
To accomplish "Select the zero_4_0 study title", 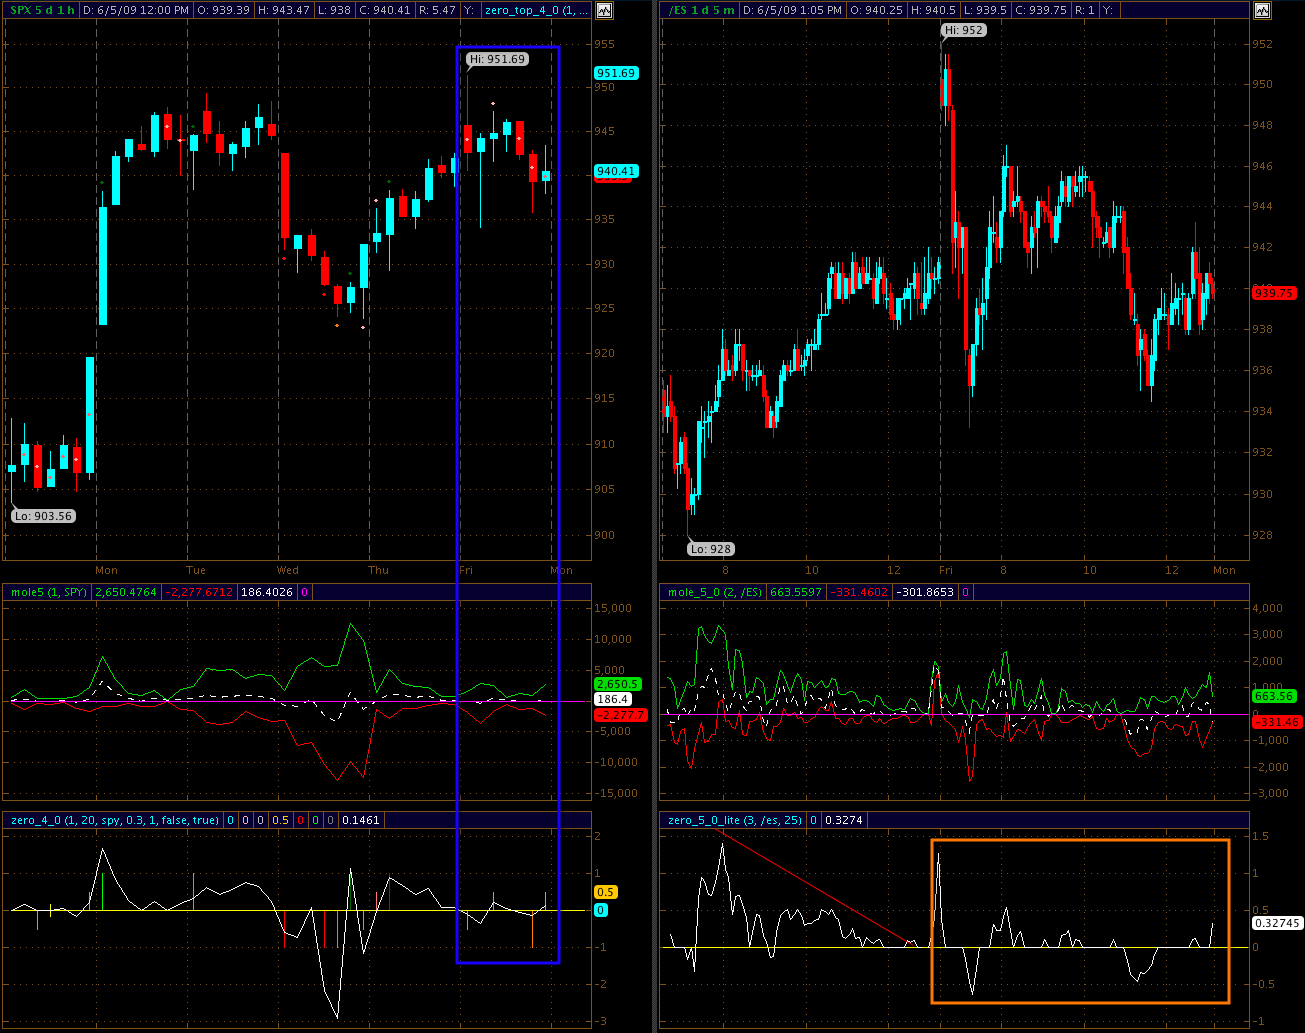I will click(x=113, y=820).
